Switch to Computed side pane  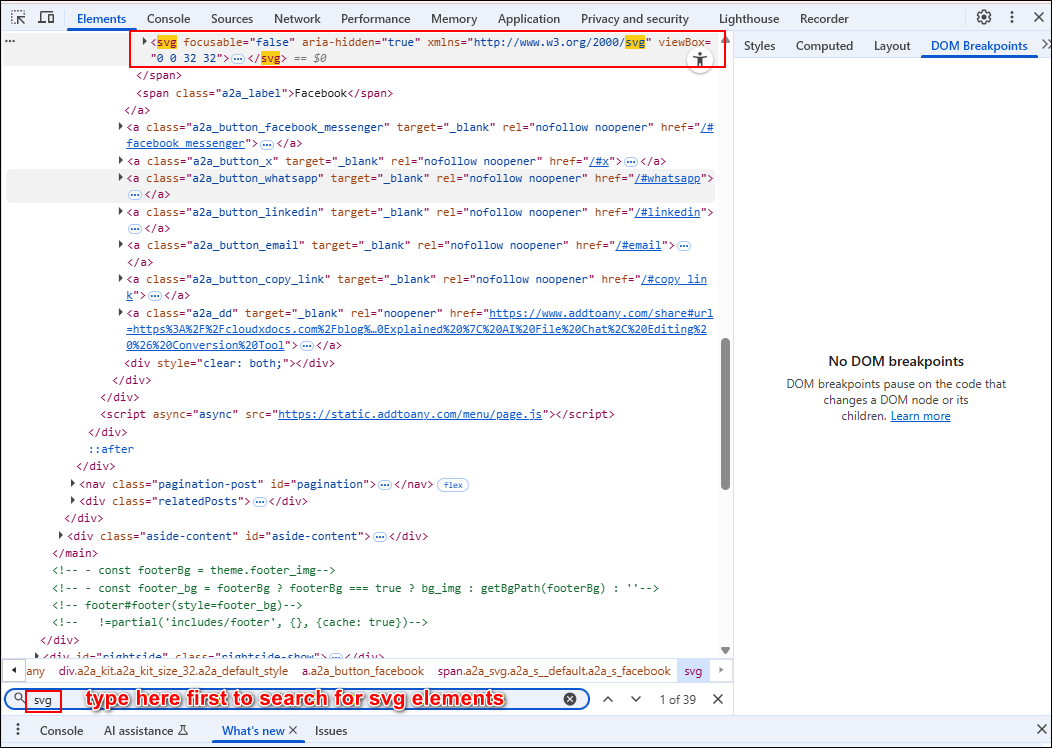tap(824, 46)
